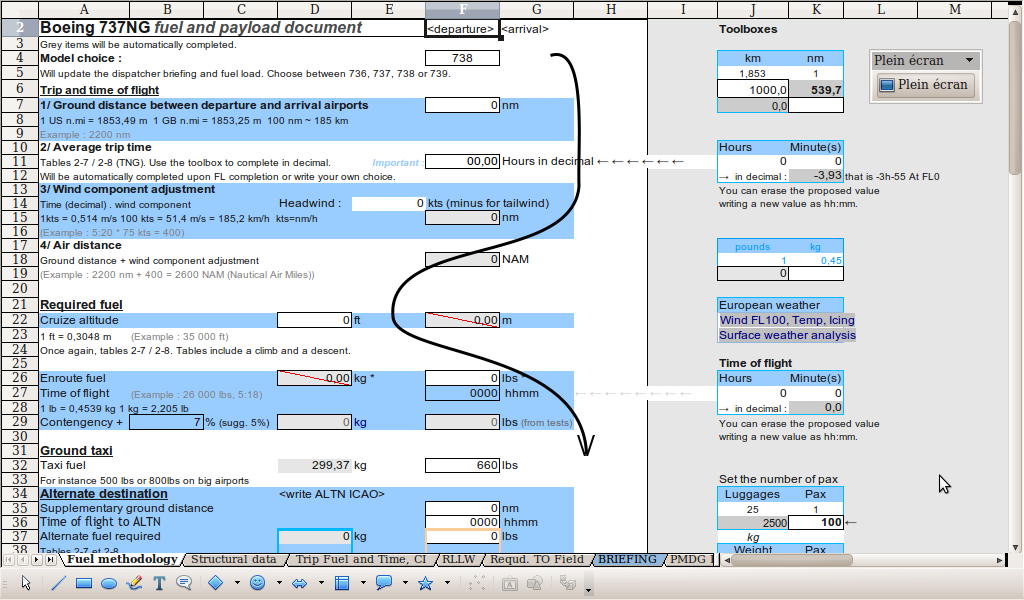Open the Stars shapes dropdown arrow
1024x600 pixels.
pos(447,583)
